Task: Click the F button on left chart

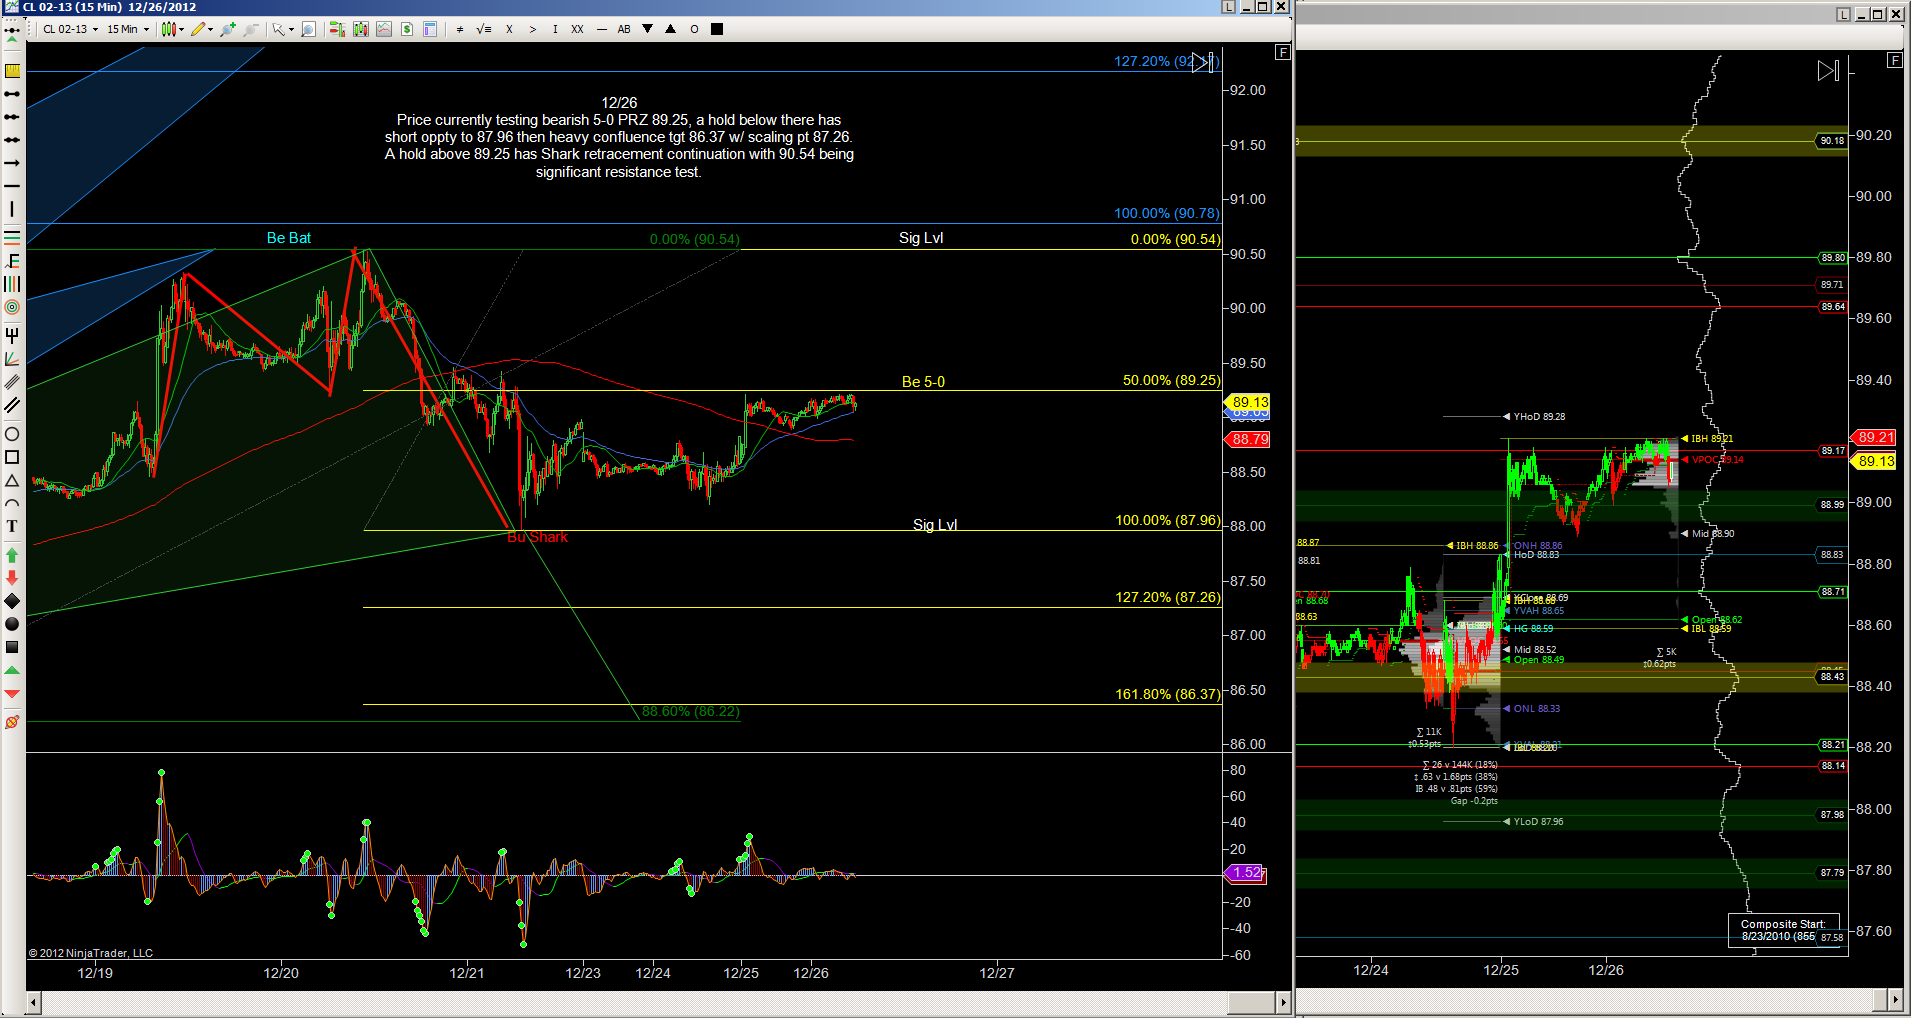Action: (x=1282, y=52)
